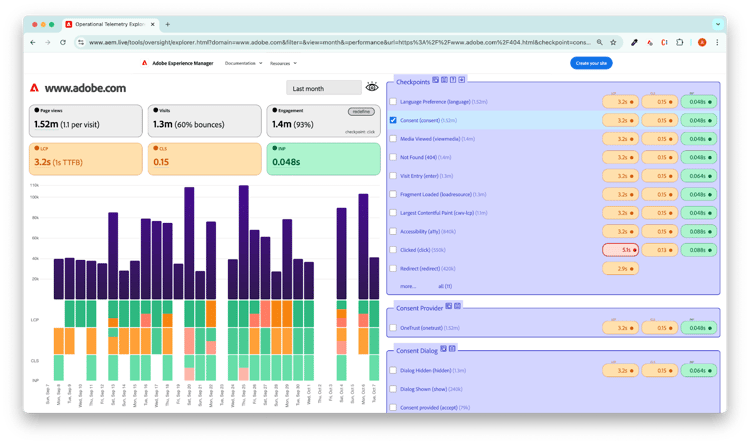Click the second icon beside Consent Dialog heading

click(452, 348)
